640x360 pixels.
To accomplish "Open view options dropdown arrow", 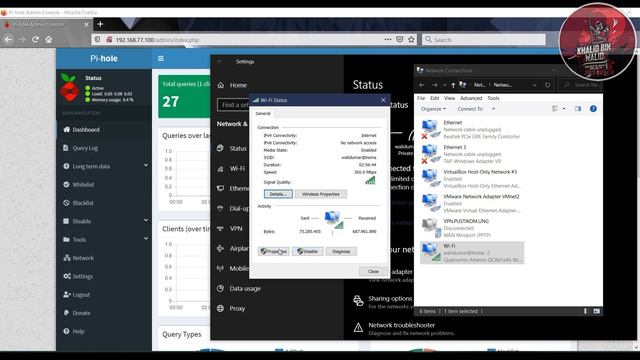I will click(564, 109).
